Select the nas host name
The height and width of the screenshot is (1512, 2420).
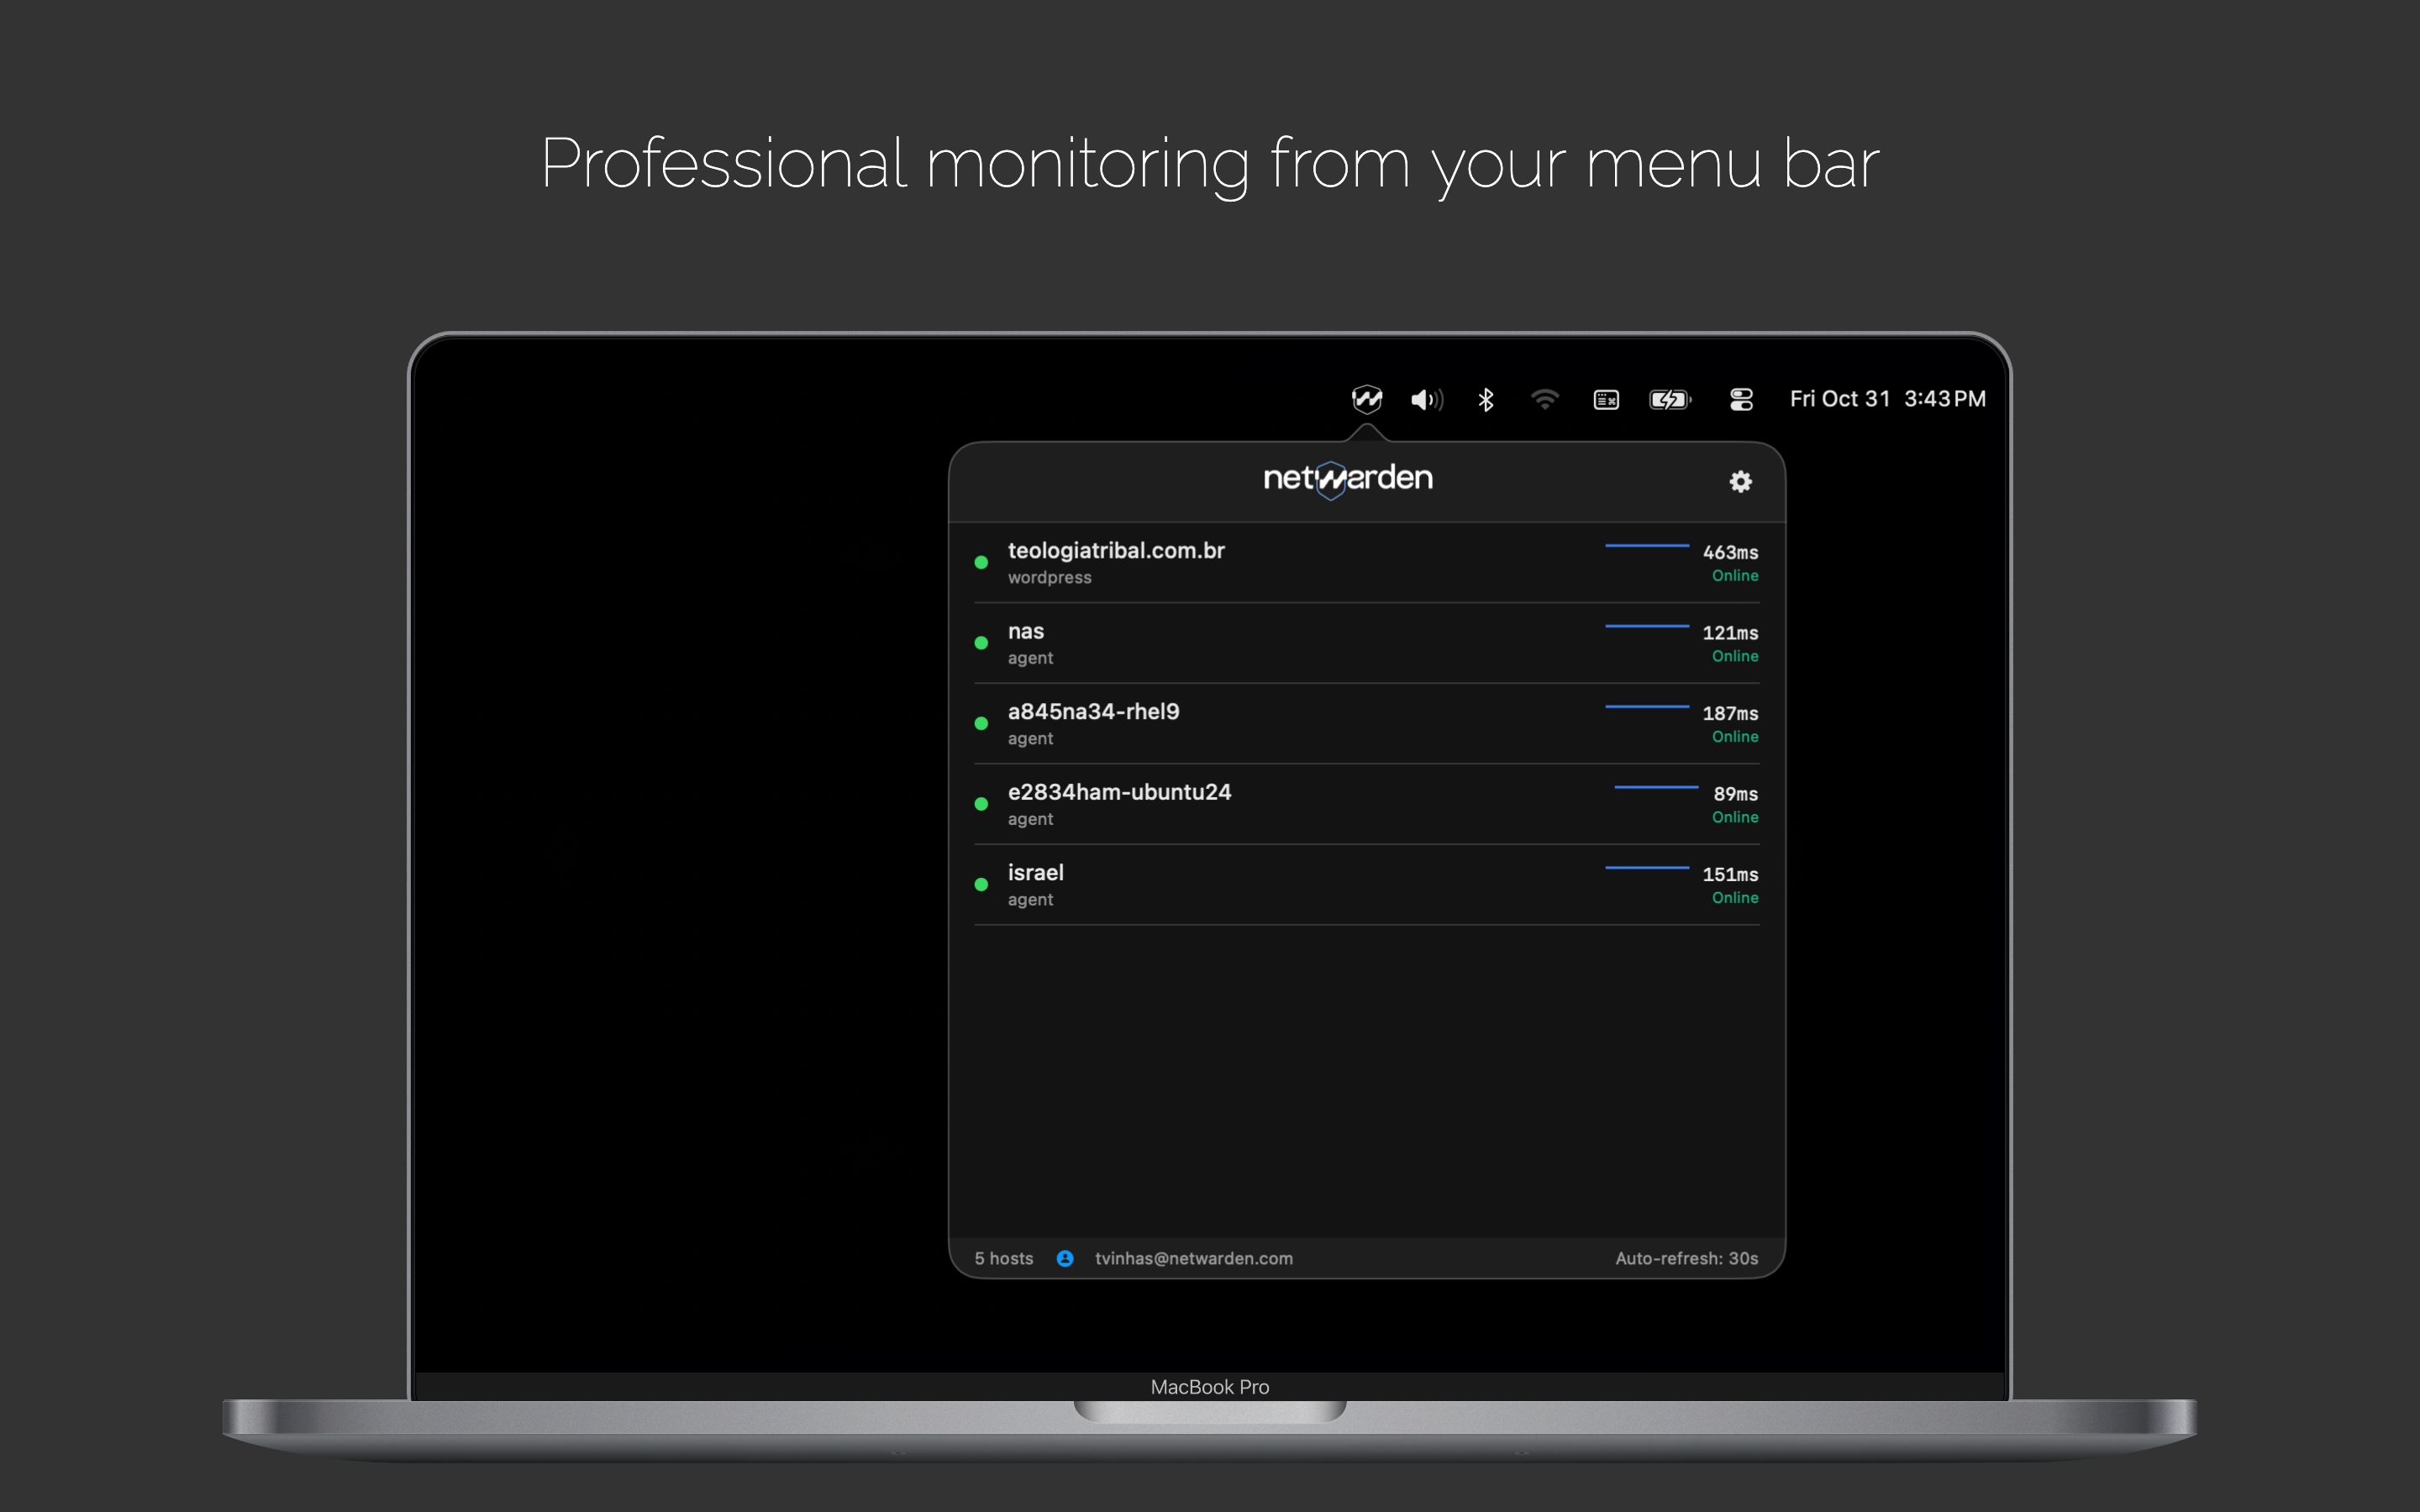pyautogui.click(x=1026, y=631)
